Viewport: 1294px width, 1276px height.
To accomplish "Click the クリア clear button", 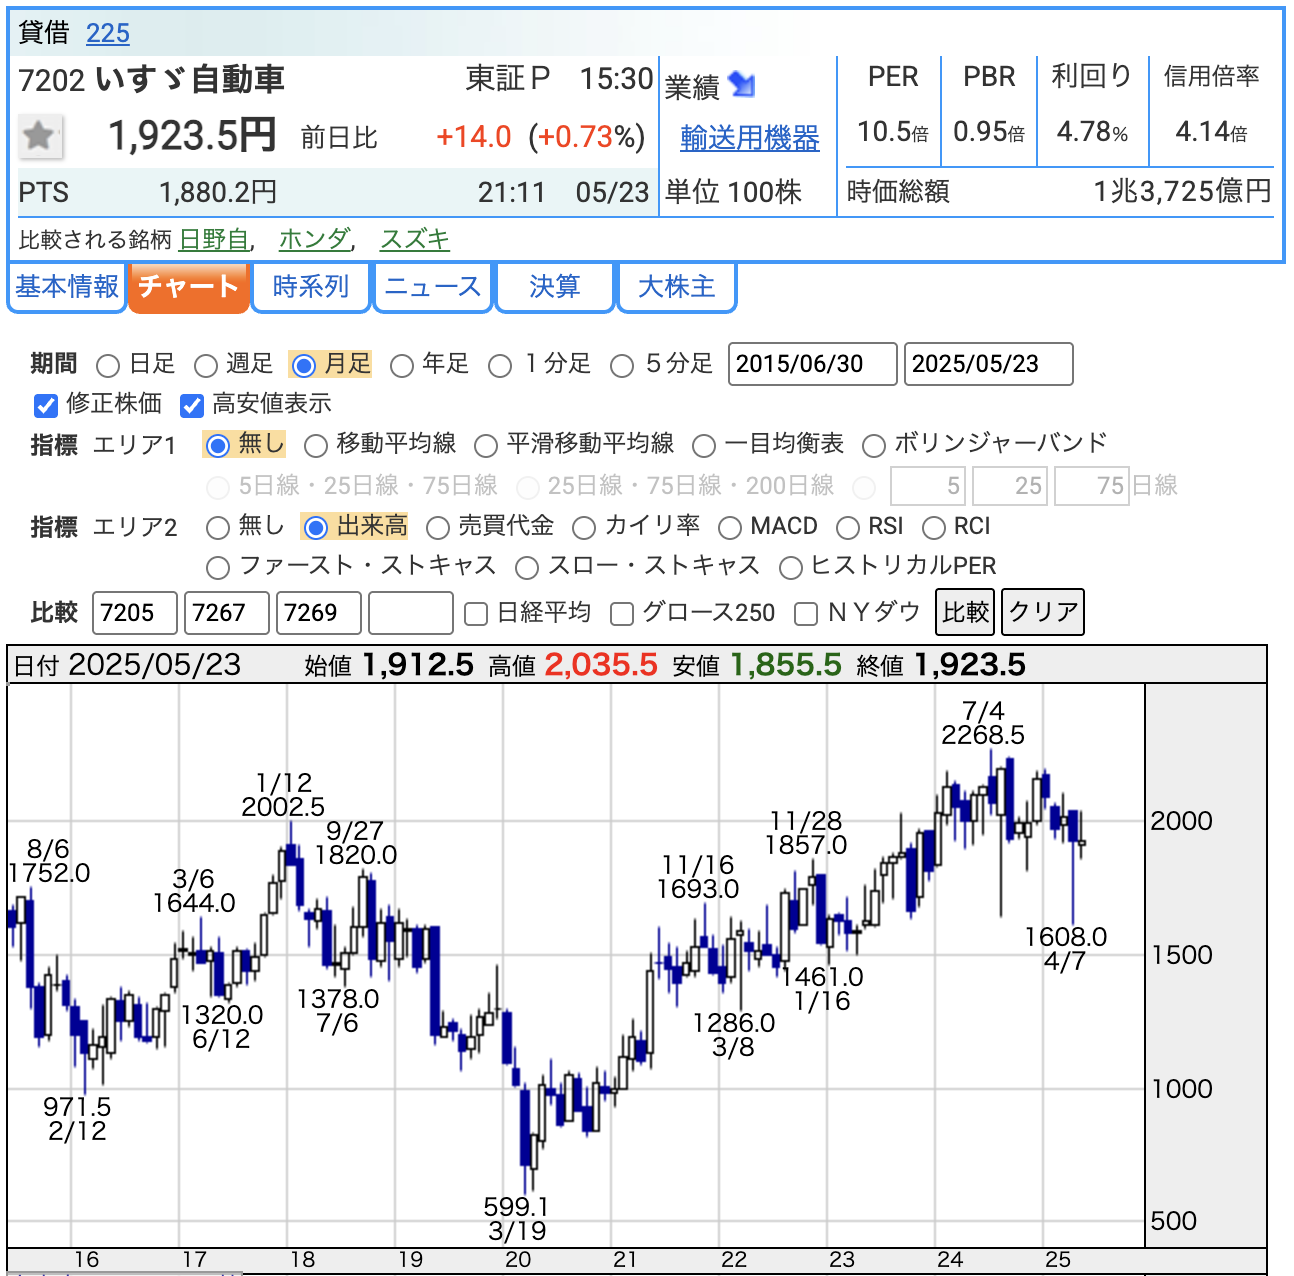I will click(1043, 612).
